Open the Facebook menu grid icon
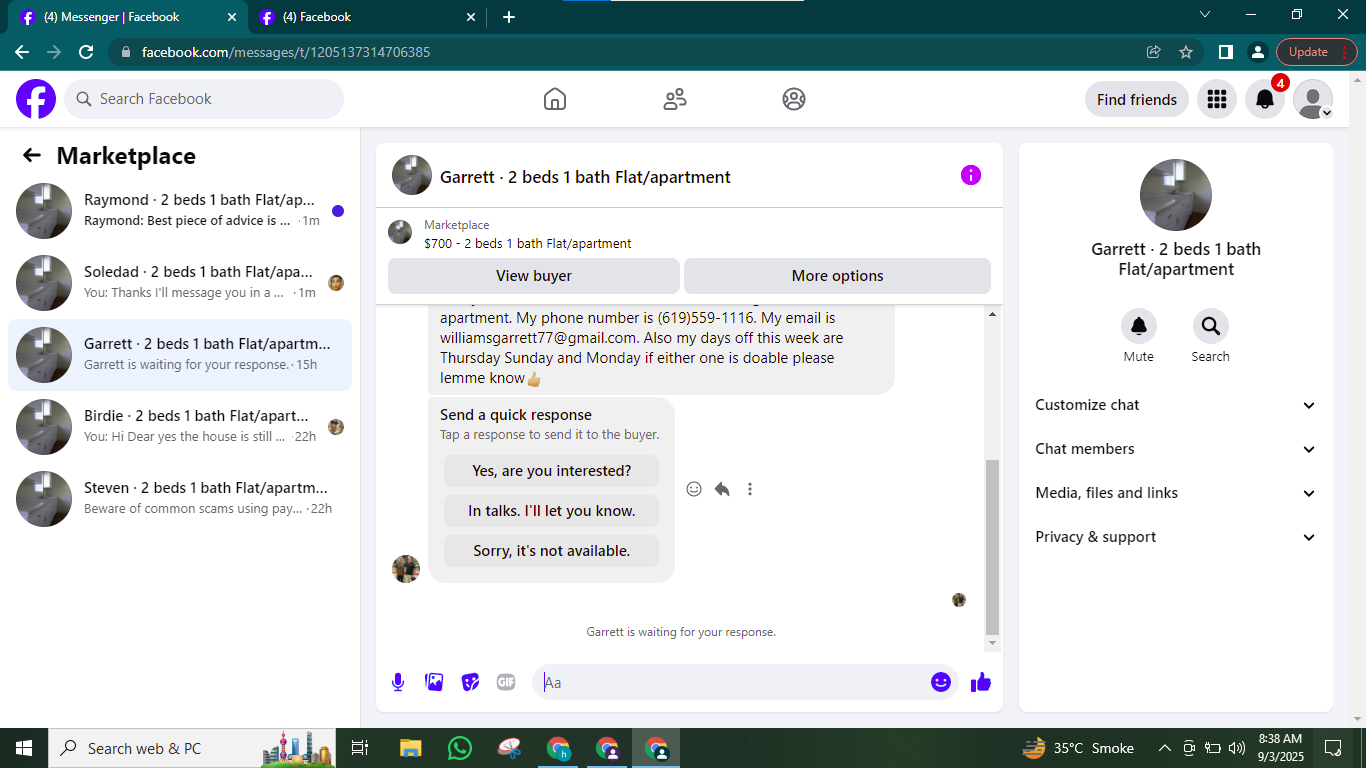This screenshot has height=768, width=1366. tap(1217, 99)
